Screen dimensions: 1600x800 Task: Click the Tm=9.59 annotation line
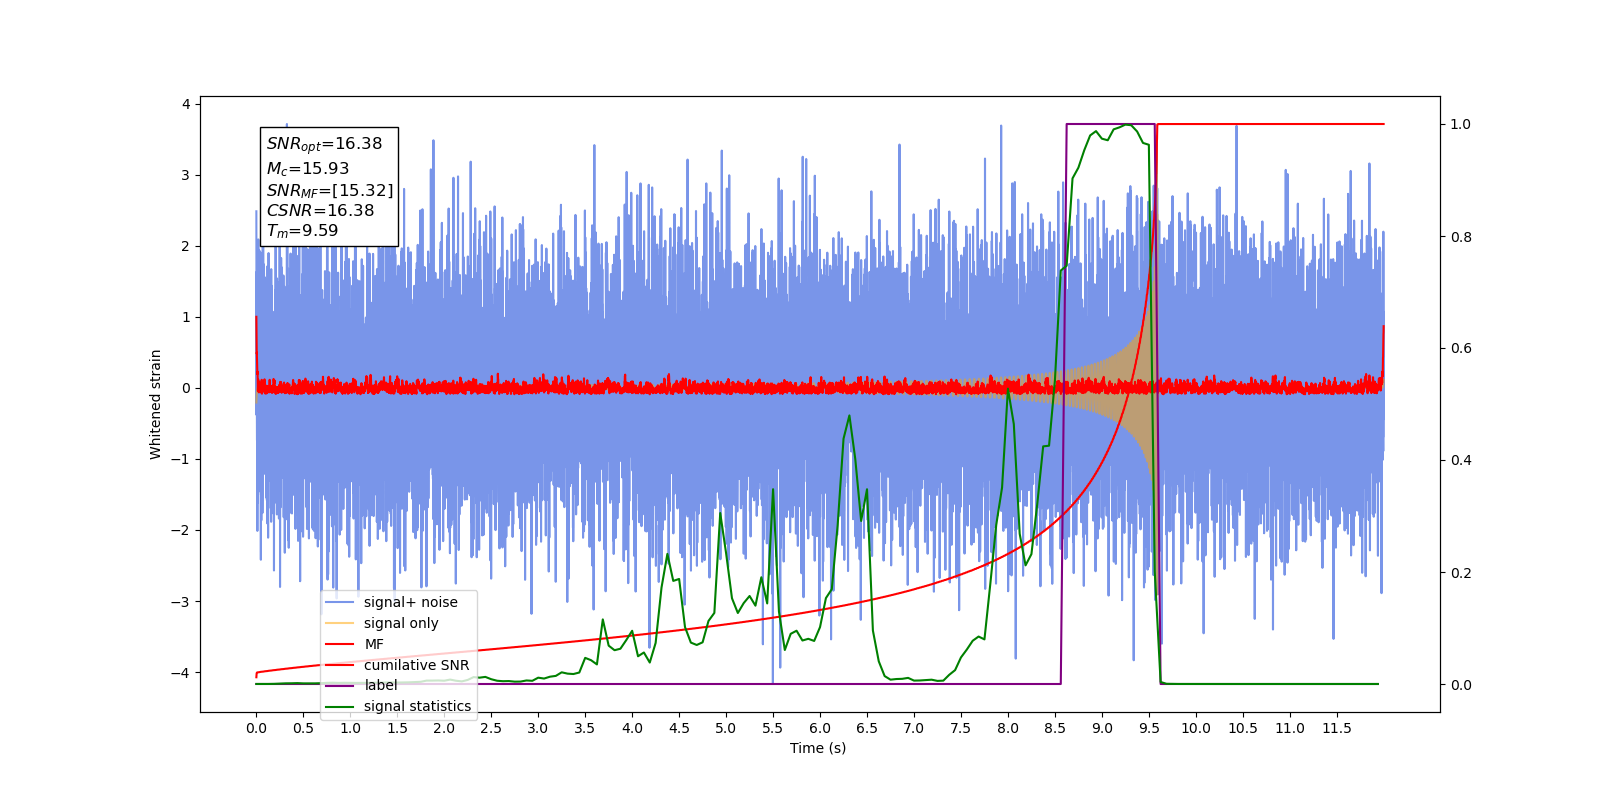[302, 231]
